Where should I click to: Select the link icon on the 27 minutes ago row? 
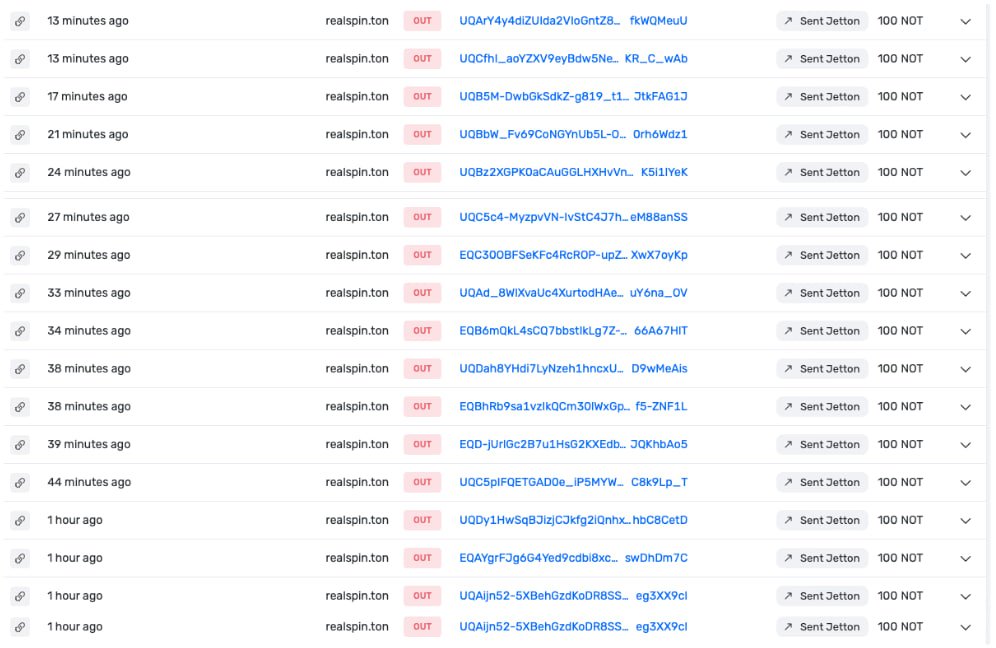point(20,217)
